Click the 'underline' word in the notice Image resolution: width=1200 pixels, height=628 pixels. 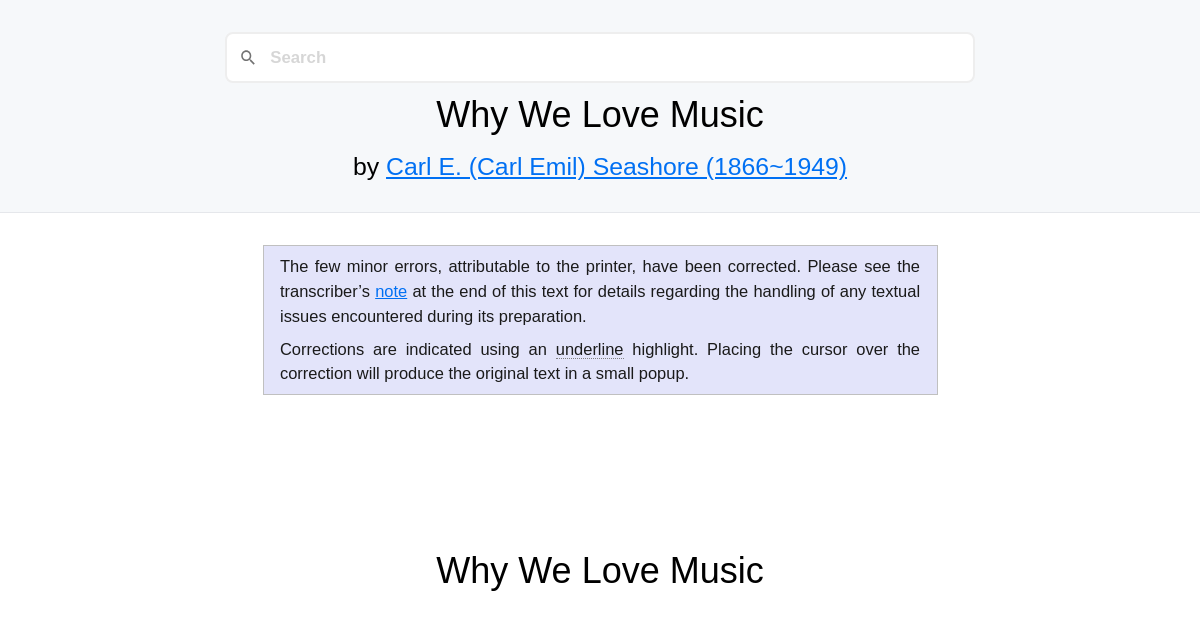589,349
